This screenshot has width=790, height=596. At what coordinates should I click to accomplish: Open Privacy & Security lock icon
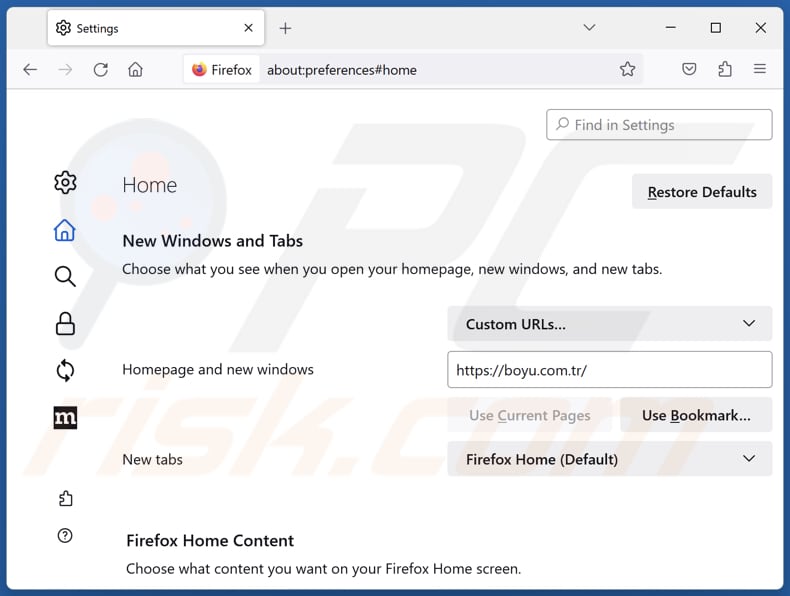point(65,323)
